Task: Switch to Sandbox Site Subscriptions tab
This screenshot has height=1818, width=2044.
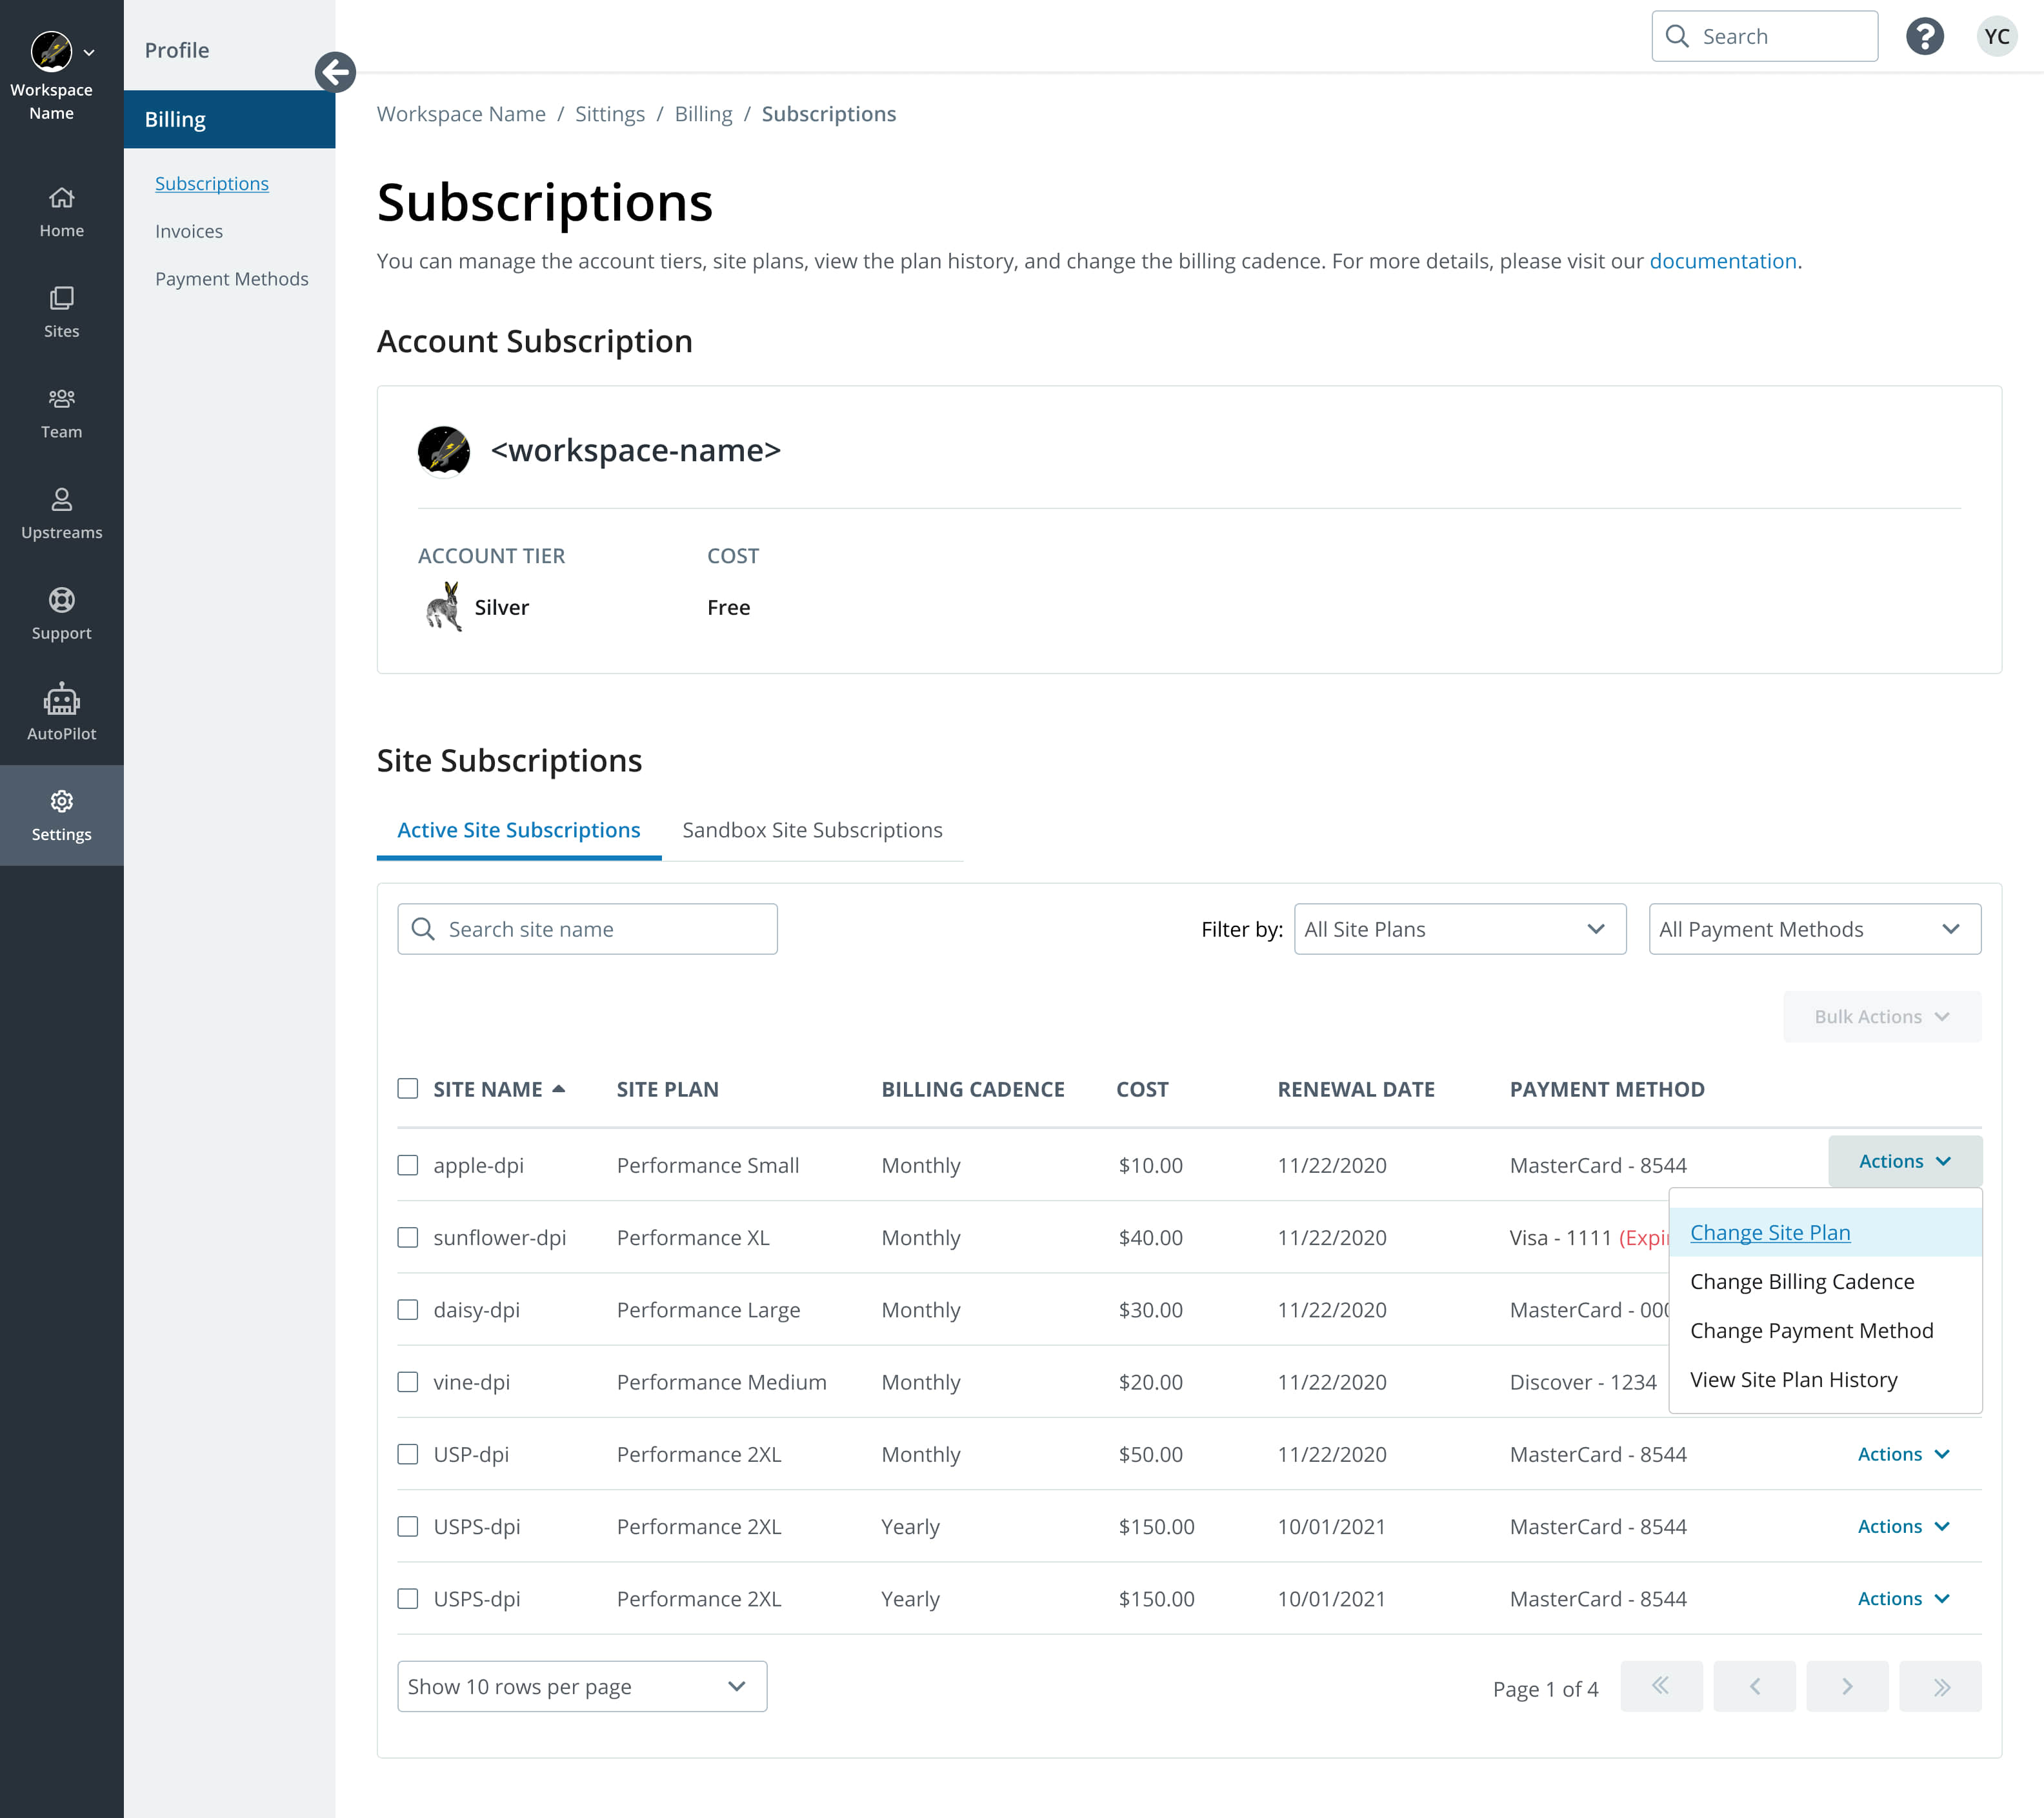Action: click(812, 830)
